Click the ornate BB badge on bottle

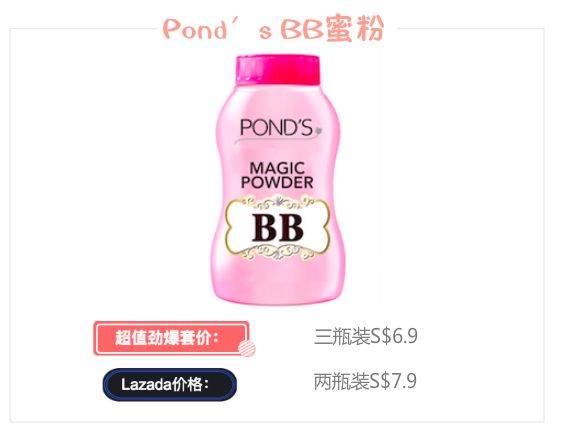click(x=278, y=228)
